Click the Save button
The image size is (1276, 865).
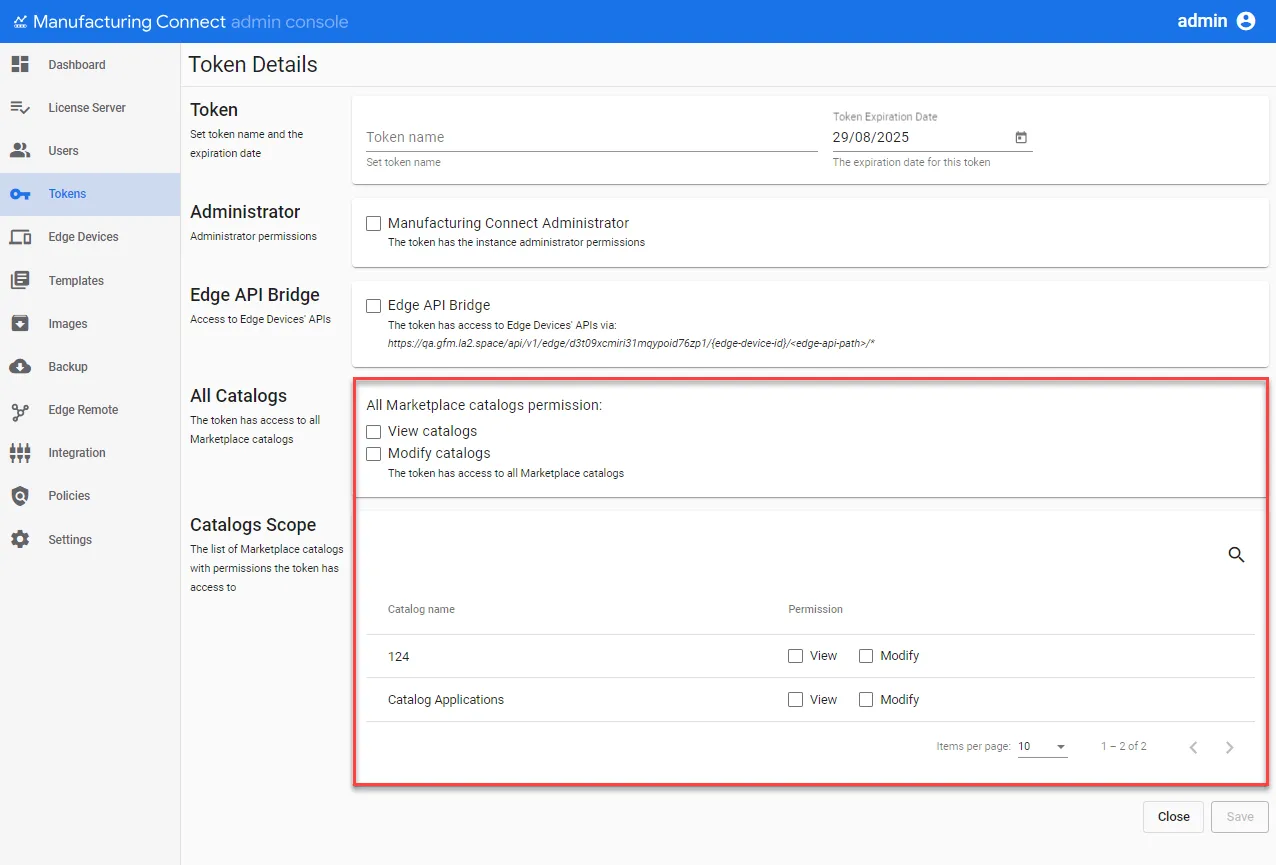click(1240, 817)
